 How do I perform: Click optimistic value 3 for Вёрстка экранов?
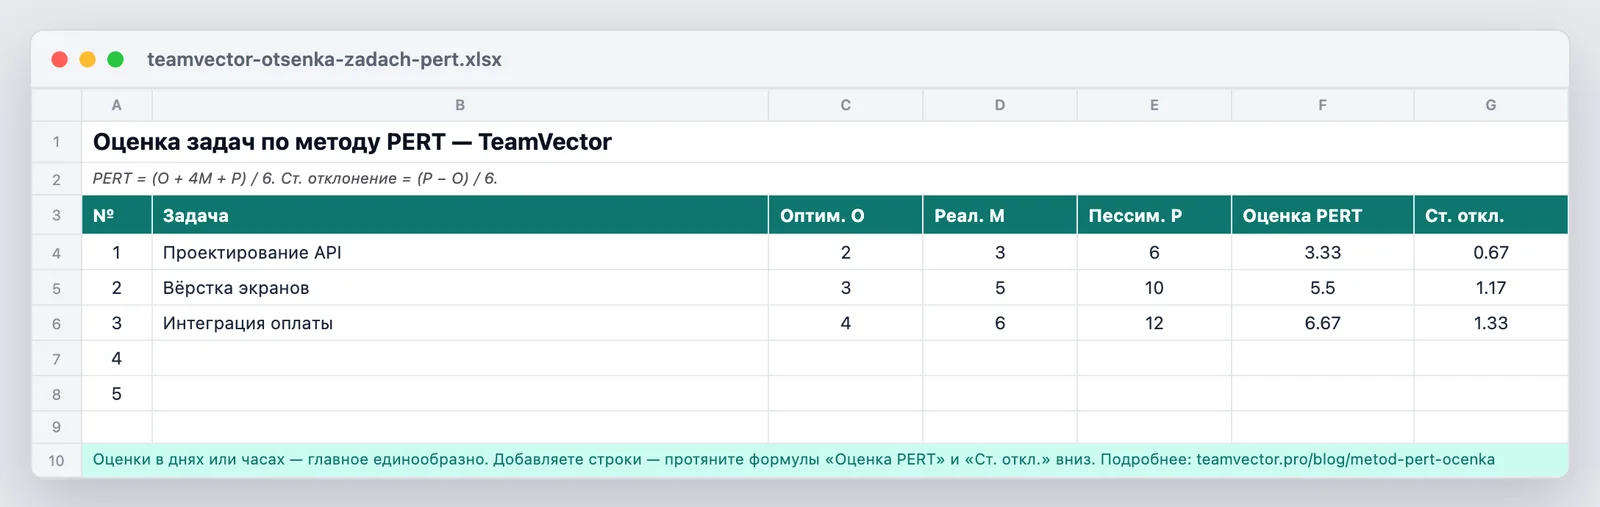point(845,288)
